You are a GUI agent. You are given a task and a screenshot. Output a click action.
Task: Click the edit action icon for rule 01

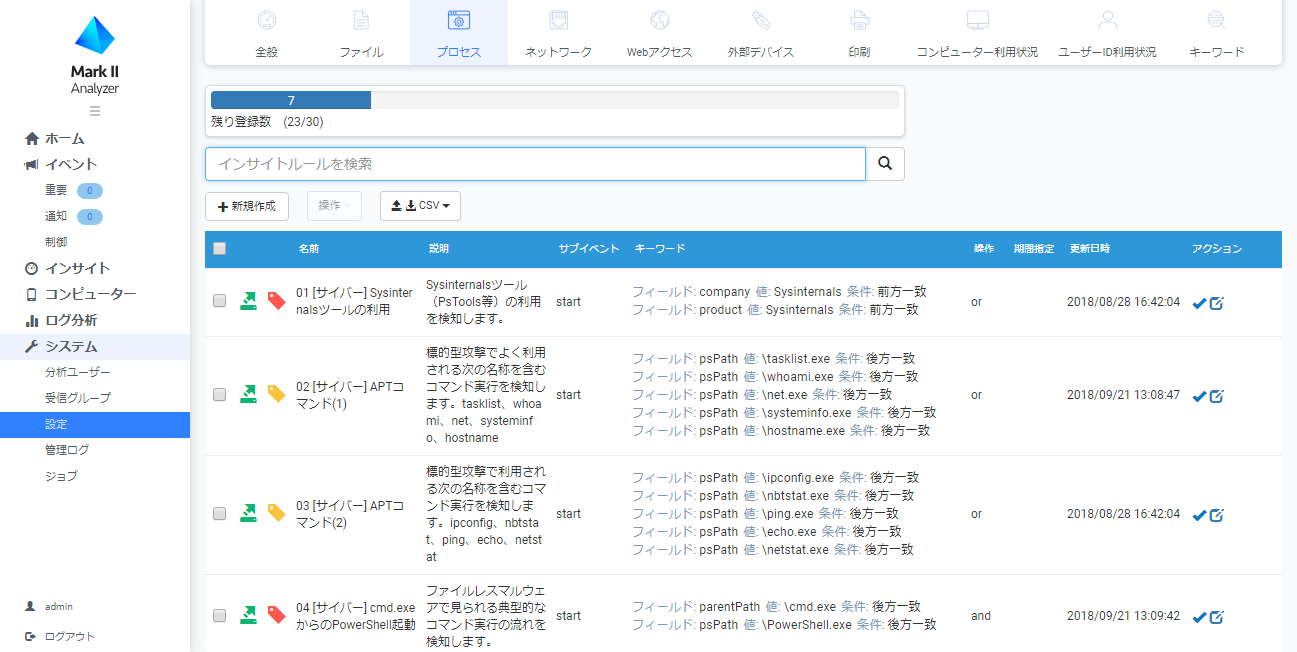[x=1217, y=303]
